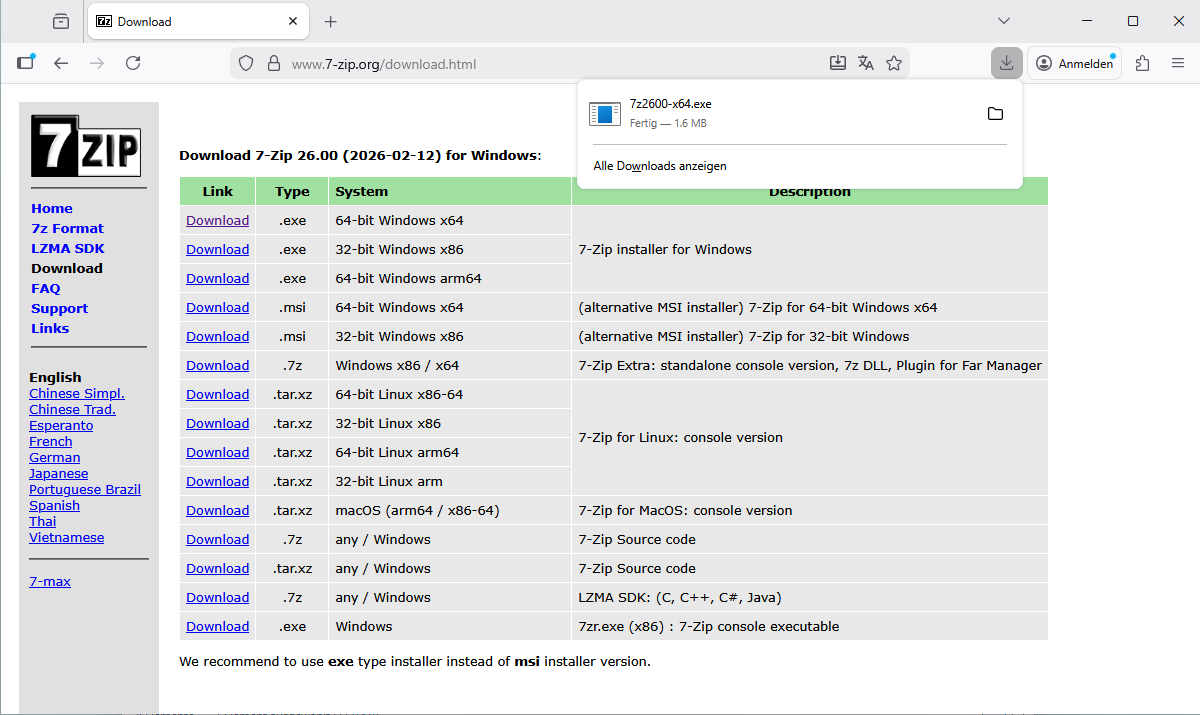Click the connection security padlock icon
Image resolution: width=1200 pixels, height=715 pixels.
[x=274, y=62]
